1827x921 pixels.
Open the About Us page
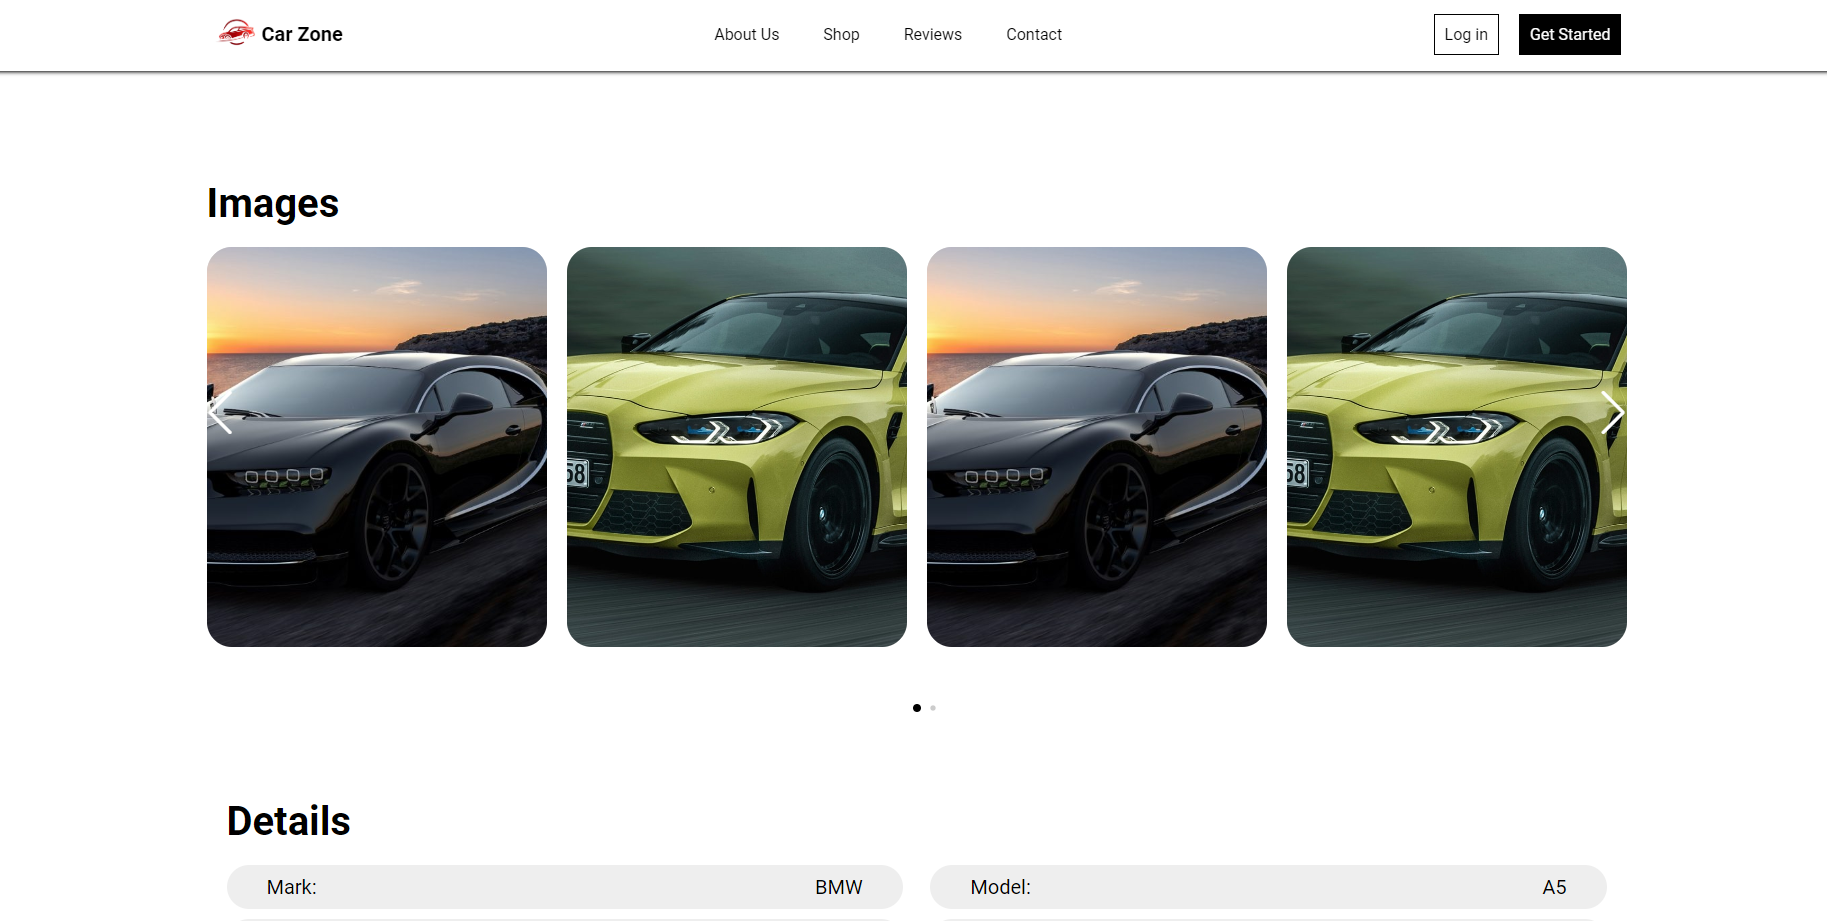coord(746,34)
